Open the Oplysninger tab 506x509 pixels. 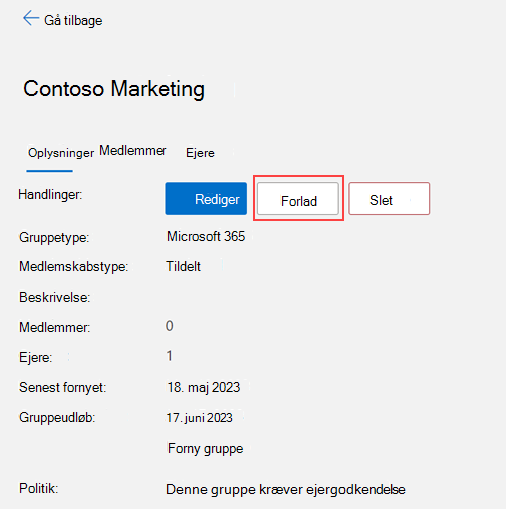[x=61, y=153]
